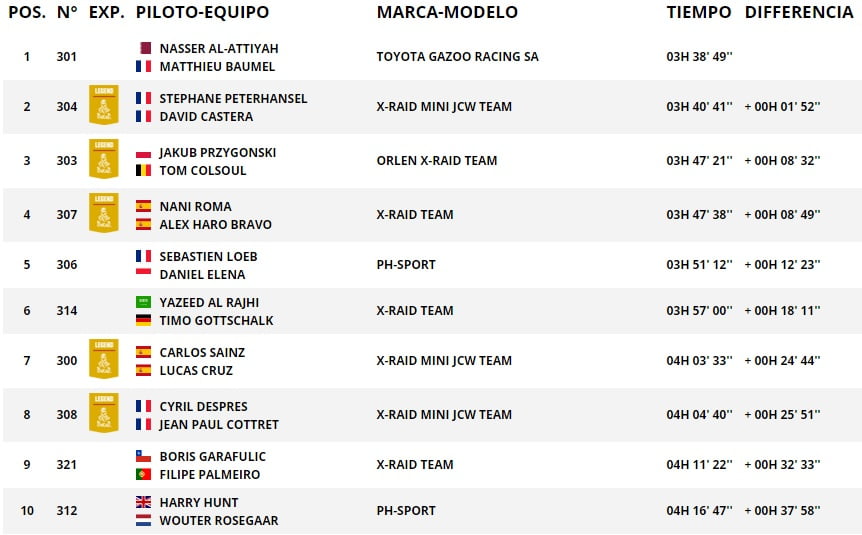This screenshot has width=862, height=535.
Task: Click the UK flag next to Harry Hunt
Action: point(143,502)
